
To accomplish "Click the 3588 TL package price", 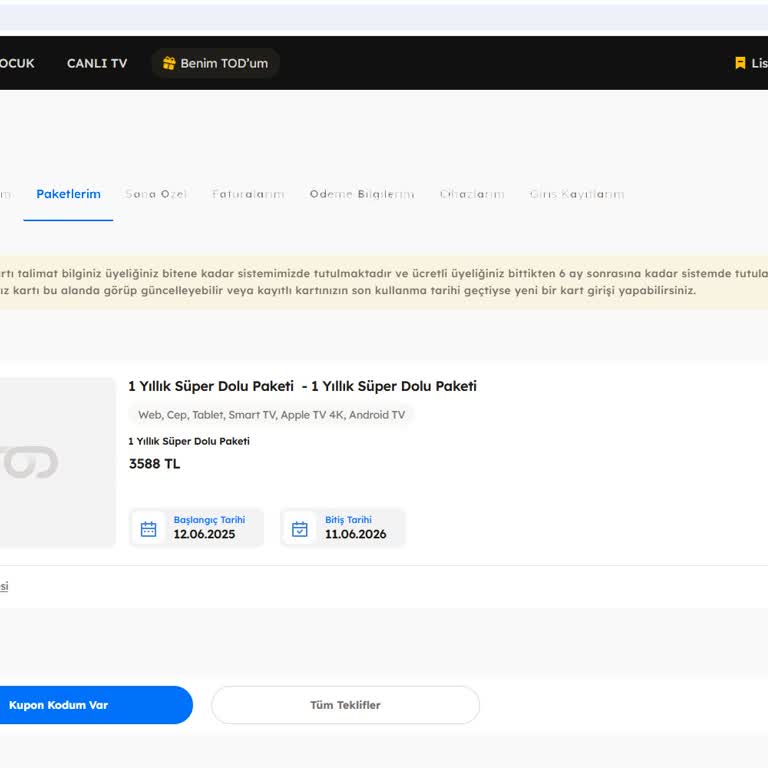I will coord(155,464).
